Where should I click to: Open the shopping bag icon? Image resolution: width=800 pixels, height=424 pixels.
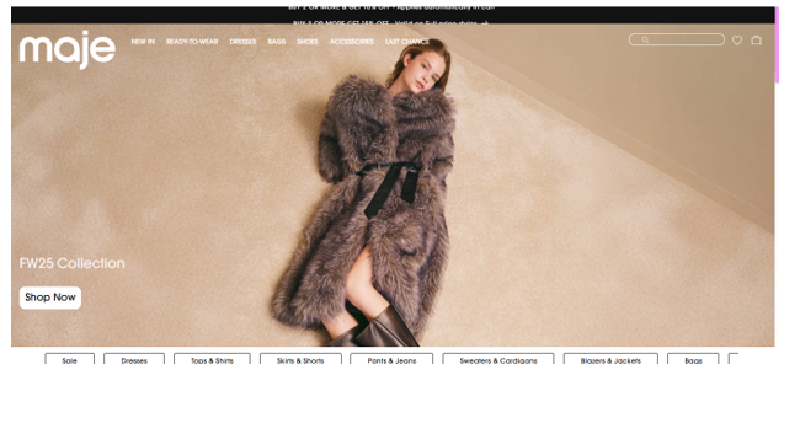pyautogui.click(x=756, y=41)
